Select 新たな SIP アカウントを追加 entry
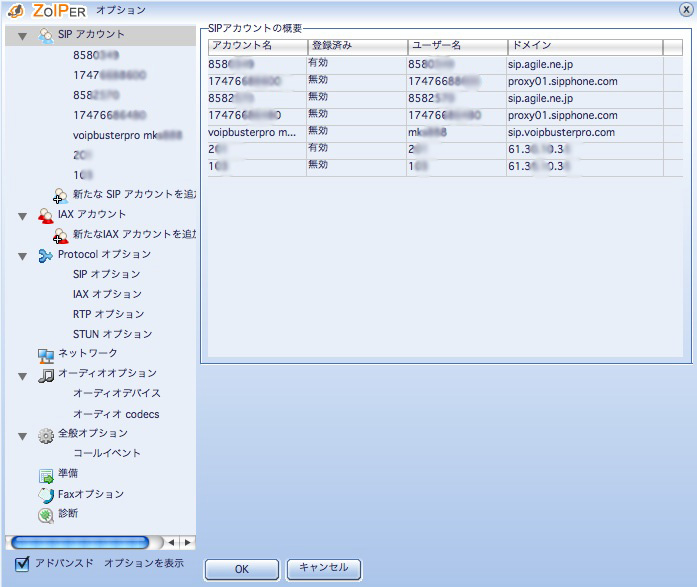 coord(134,194)
